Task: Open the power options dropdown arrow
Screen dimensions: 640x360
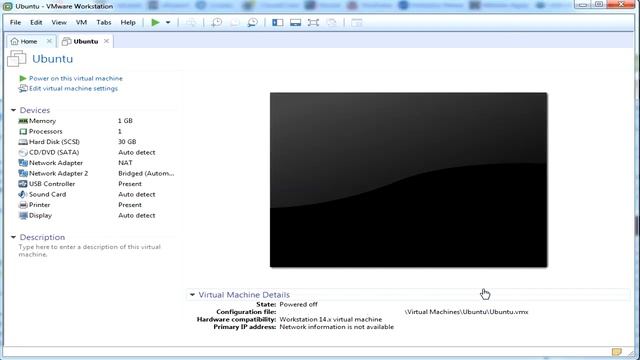Action: pyautogui.click(x=168, y=22)
